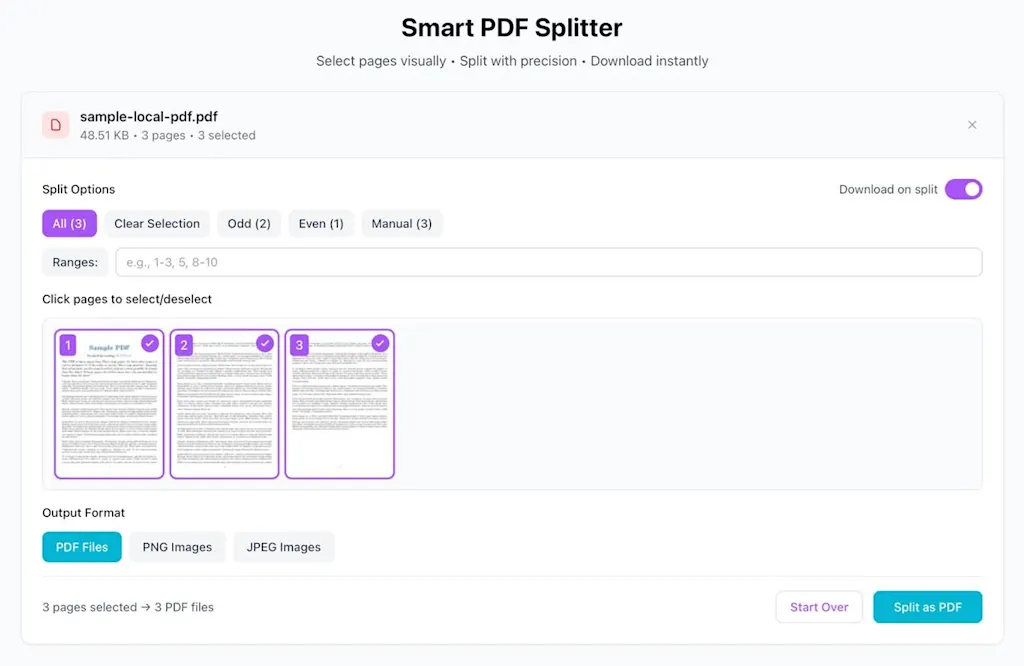The image size is (1024, 666).
Task: Select the All (3) option
Action: tap(69, 223)
